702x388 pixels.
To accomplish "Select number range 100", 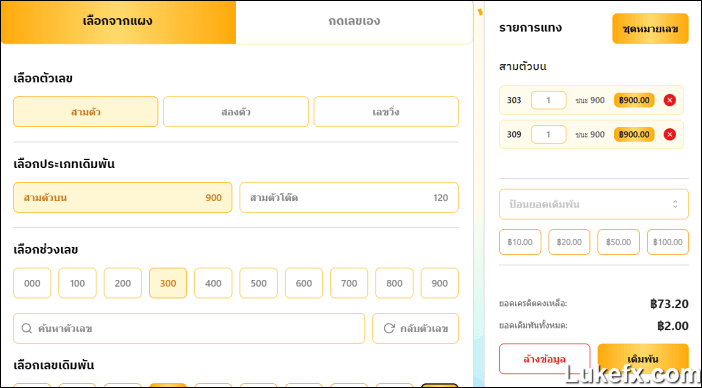I will pos(77,283).
